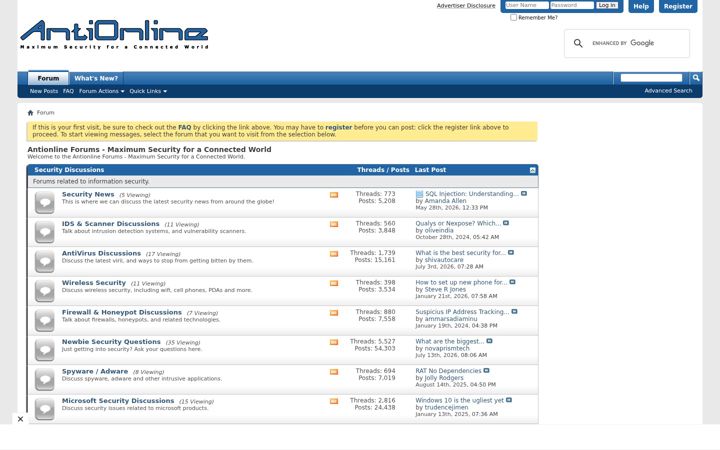
Task: Go to last post of SQL Injection thread
Action: click(523, 194)
